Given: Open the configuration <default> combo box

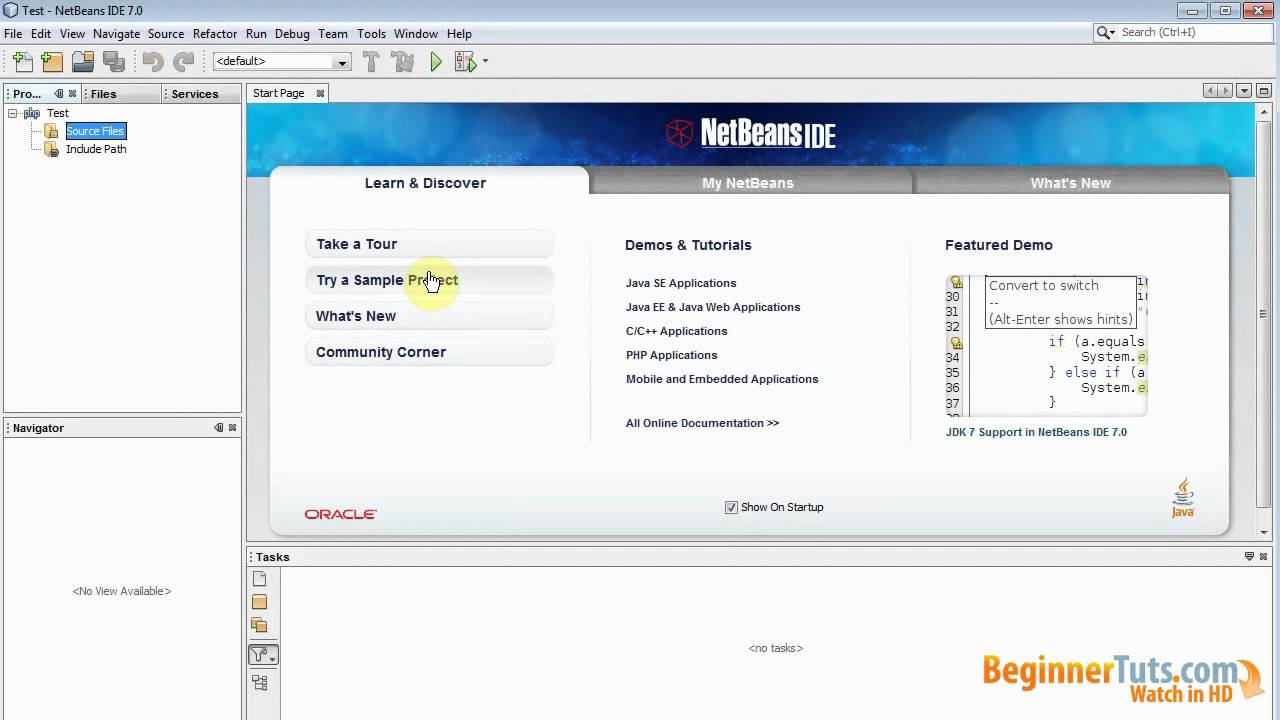Looking at the screenshot, I should (x=281, y=61).
